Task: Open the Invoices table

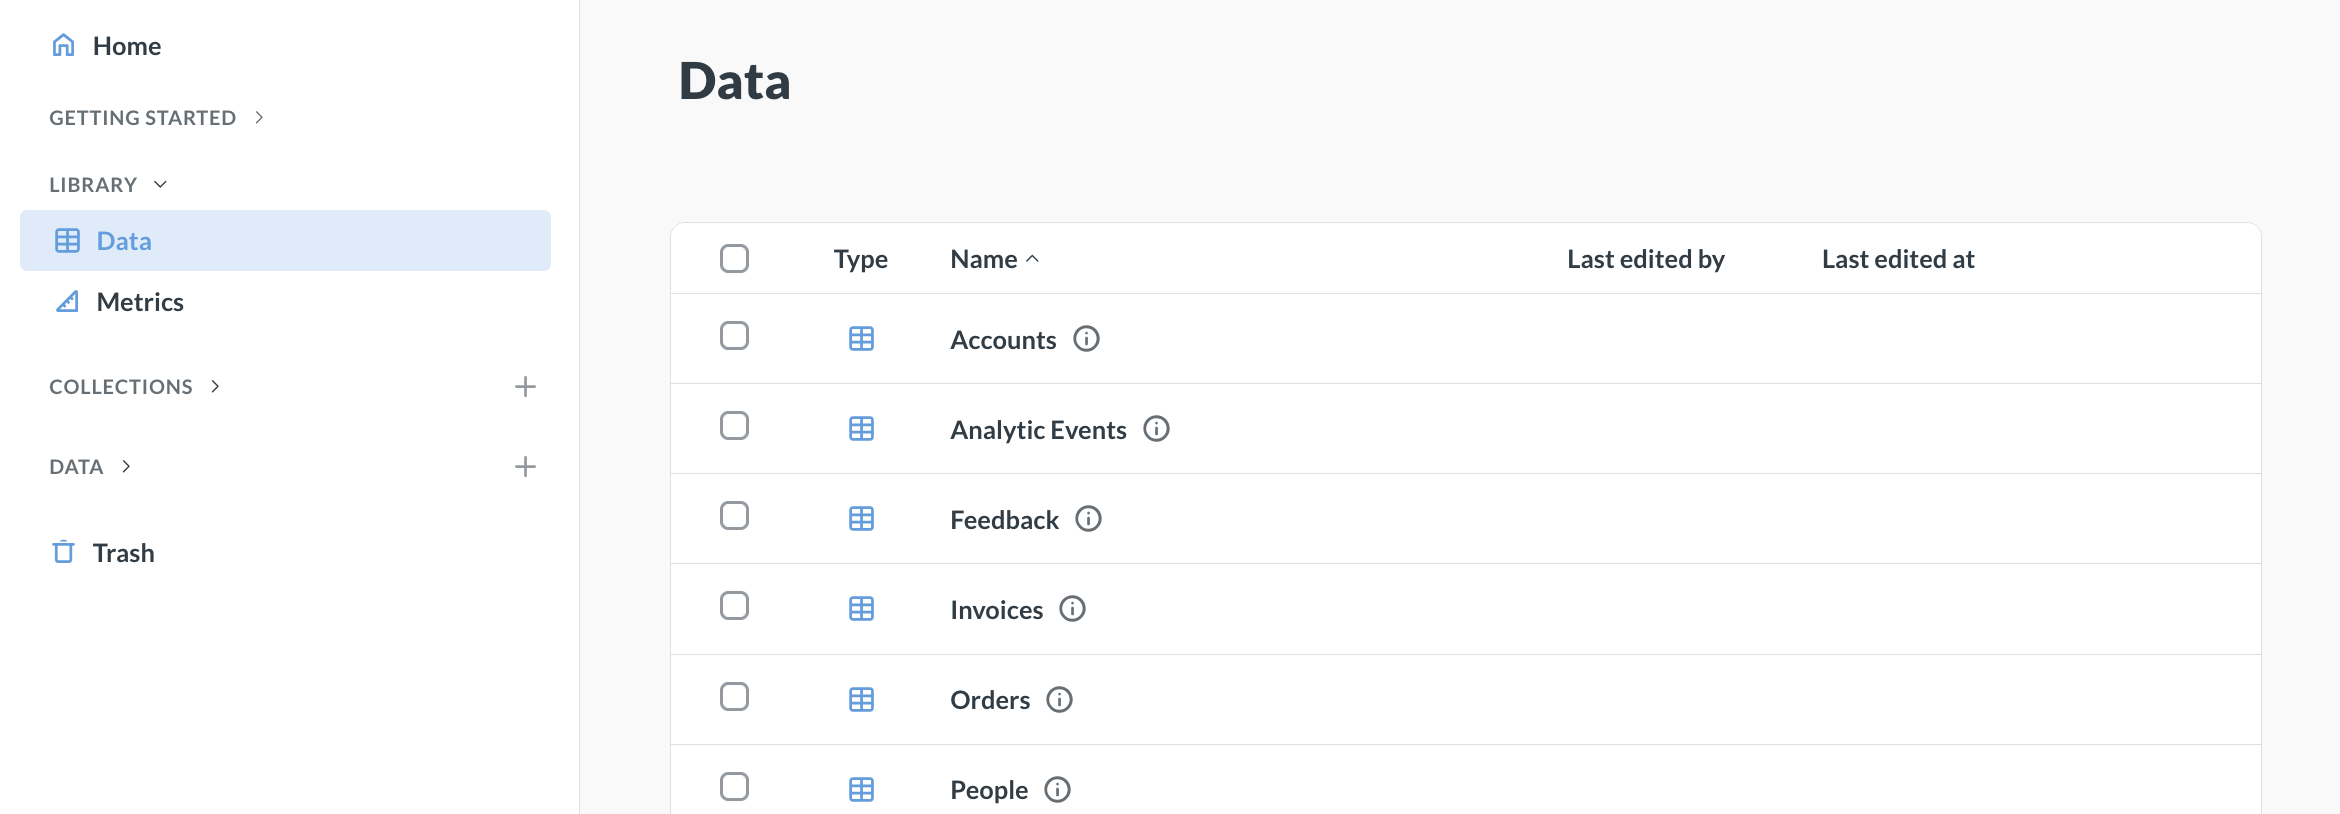Action: (996, 610)
